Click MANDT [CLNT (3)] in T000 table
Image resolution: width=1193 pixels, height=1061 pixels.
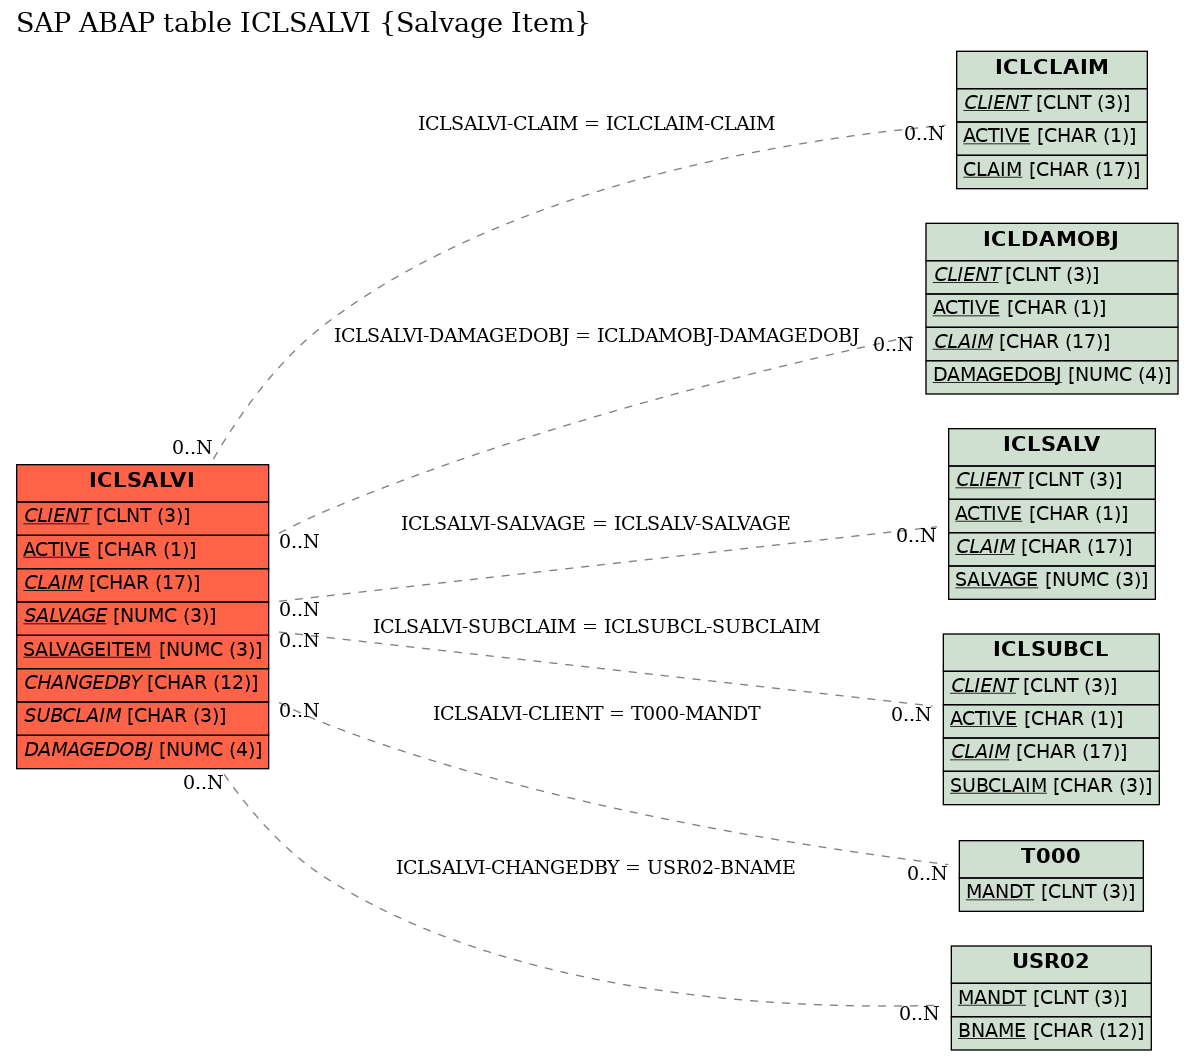pos(1051,894)
